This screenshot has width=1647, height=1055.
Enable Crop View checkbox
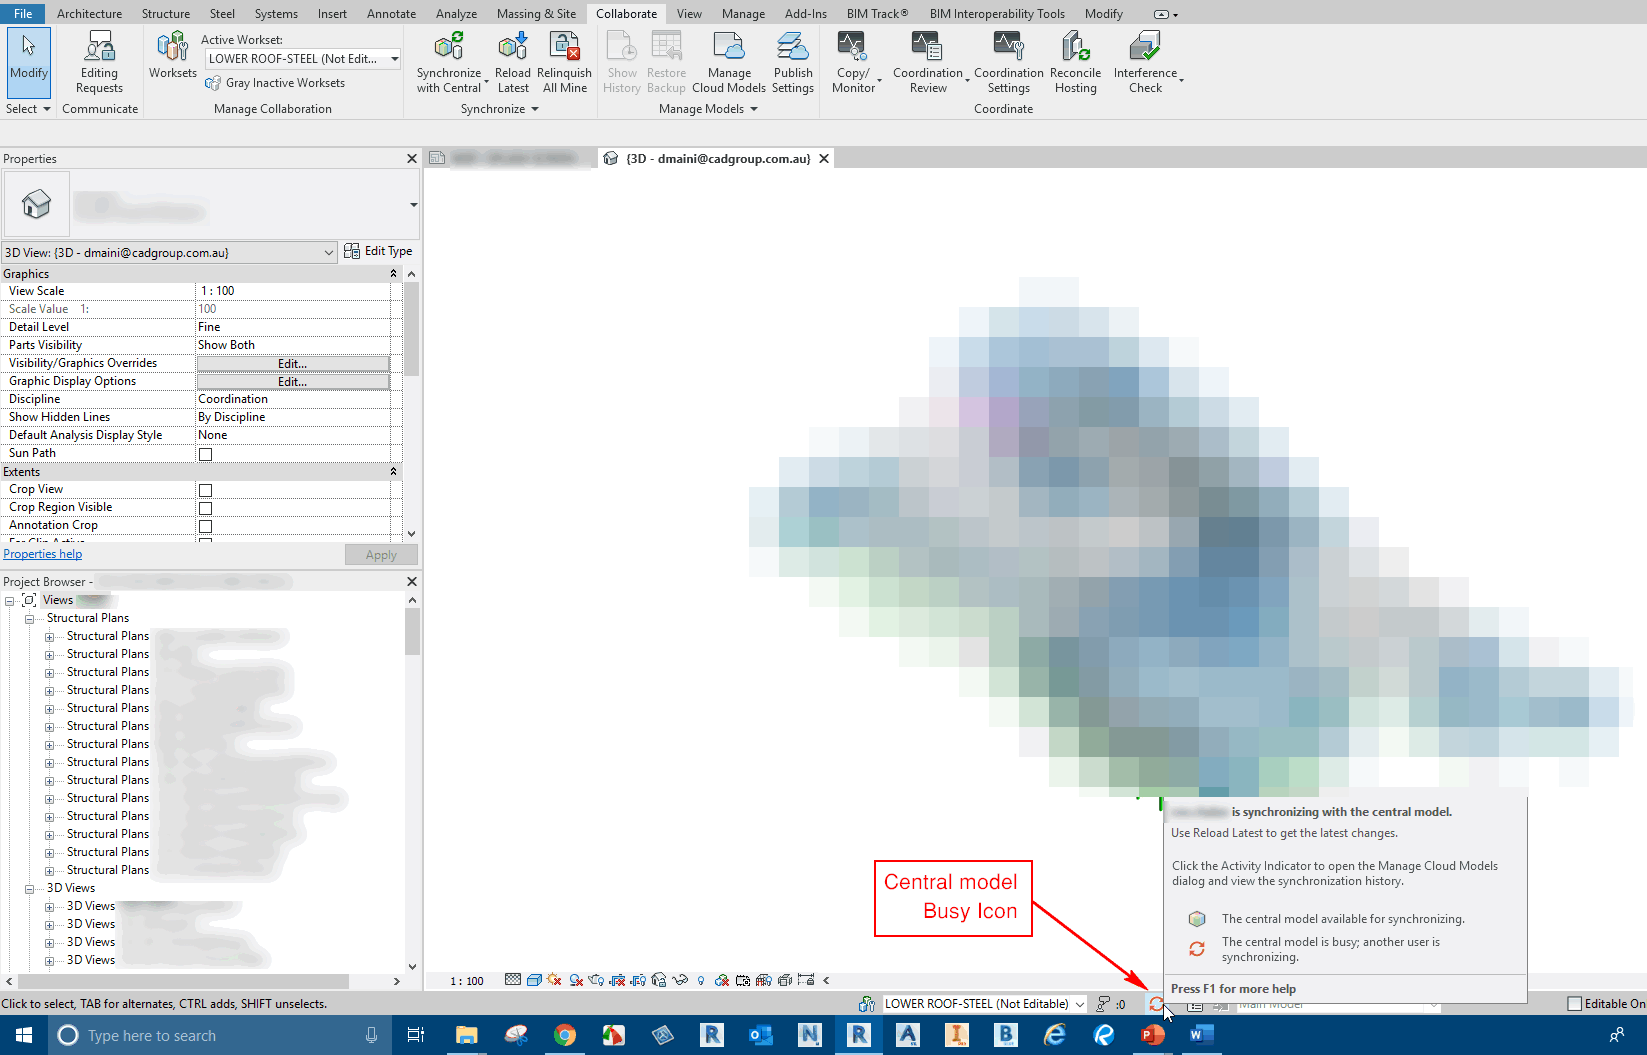205,490
